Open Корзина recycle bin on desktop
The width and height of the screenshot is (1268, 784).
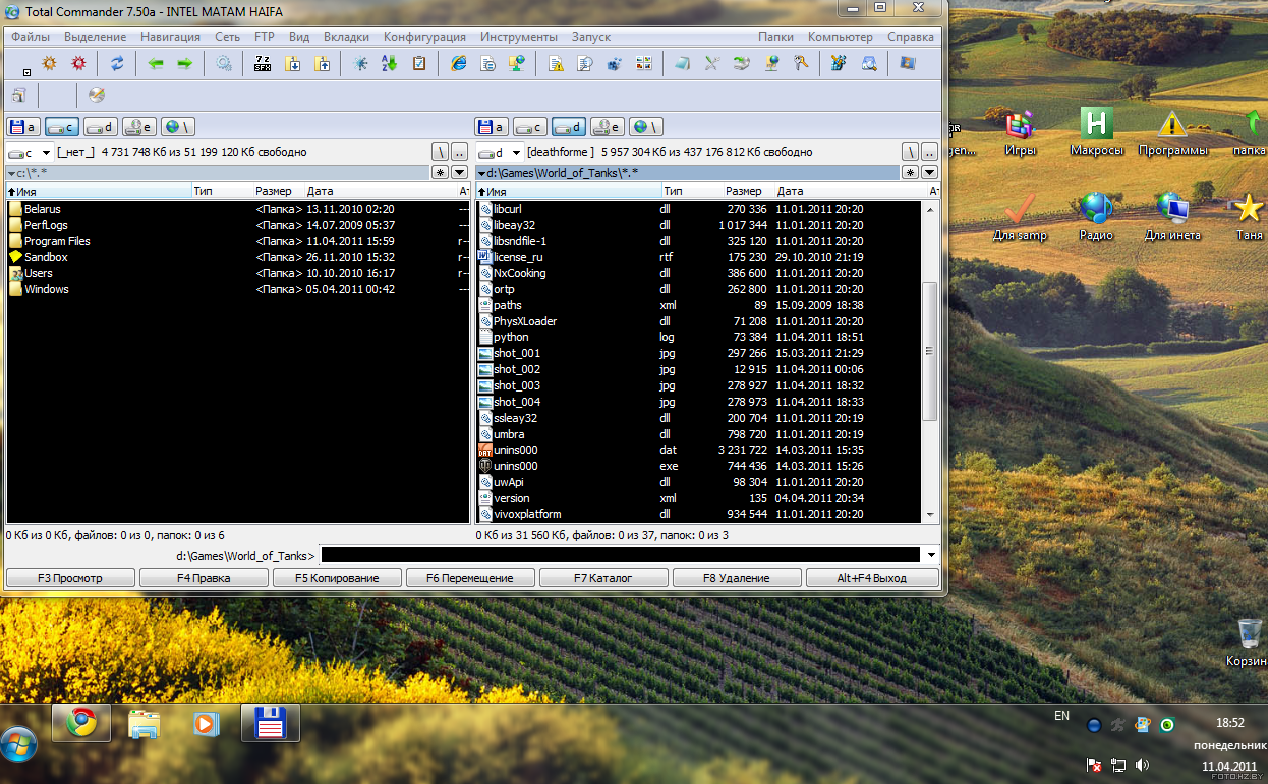(1248, 643)
